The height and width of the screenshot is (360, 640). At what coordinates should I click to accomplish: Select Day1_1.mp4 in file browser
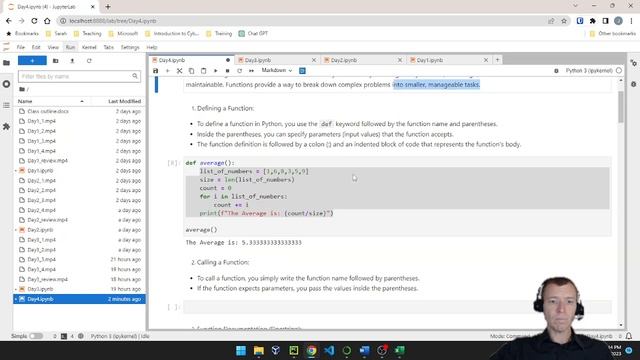79,121
